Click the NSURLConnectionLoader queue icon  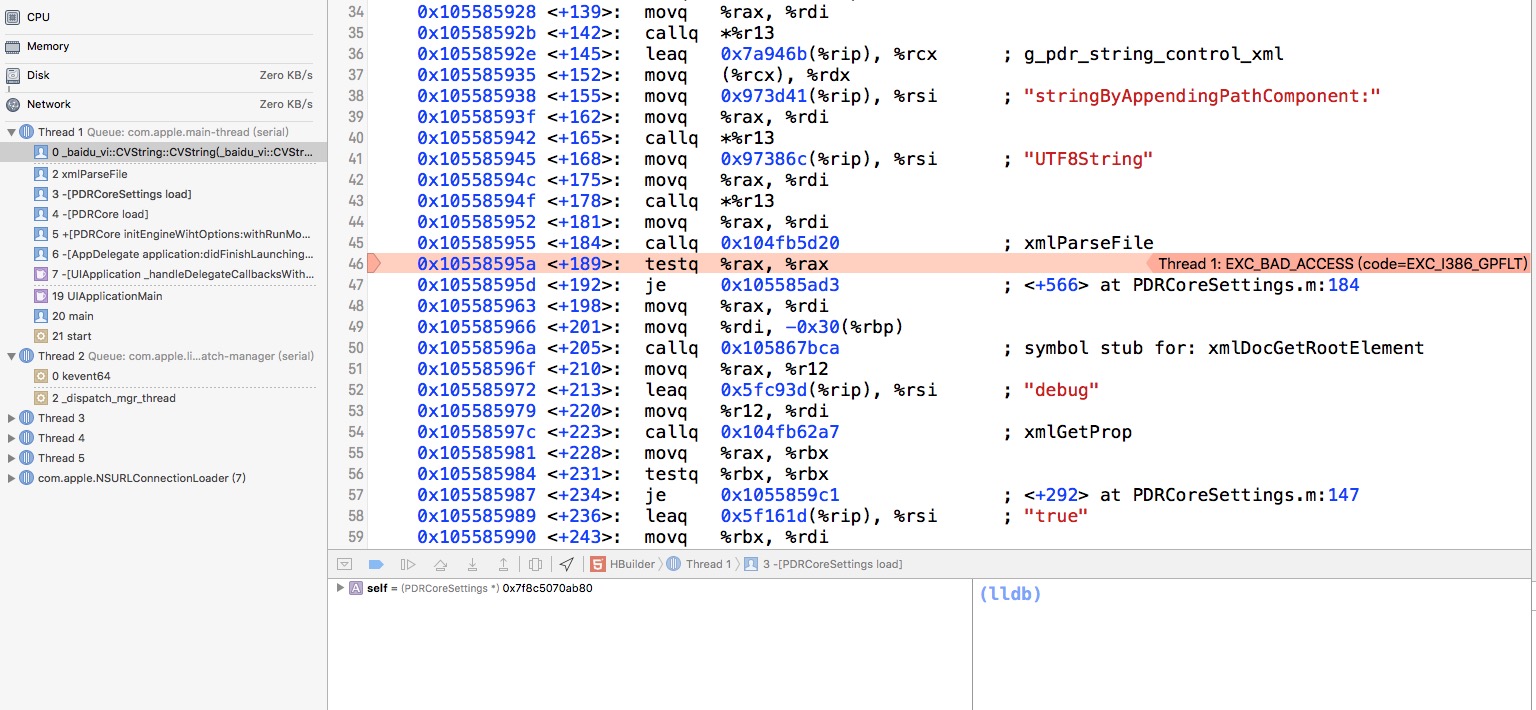point(27,478)
